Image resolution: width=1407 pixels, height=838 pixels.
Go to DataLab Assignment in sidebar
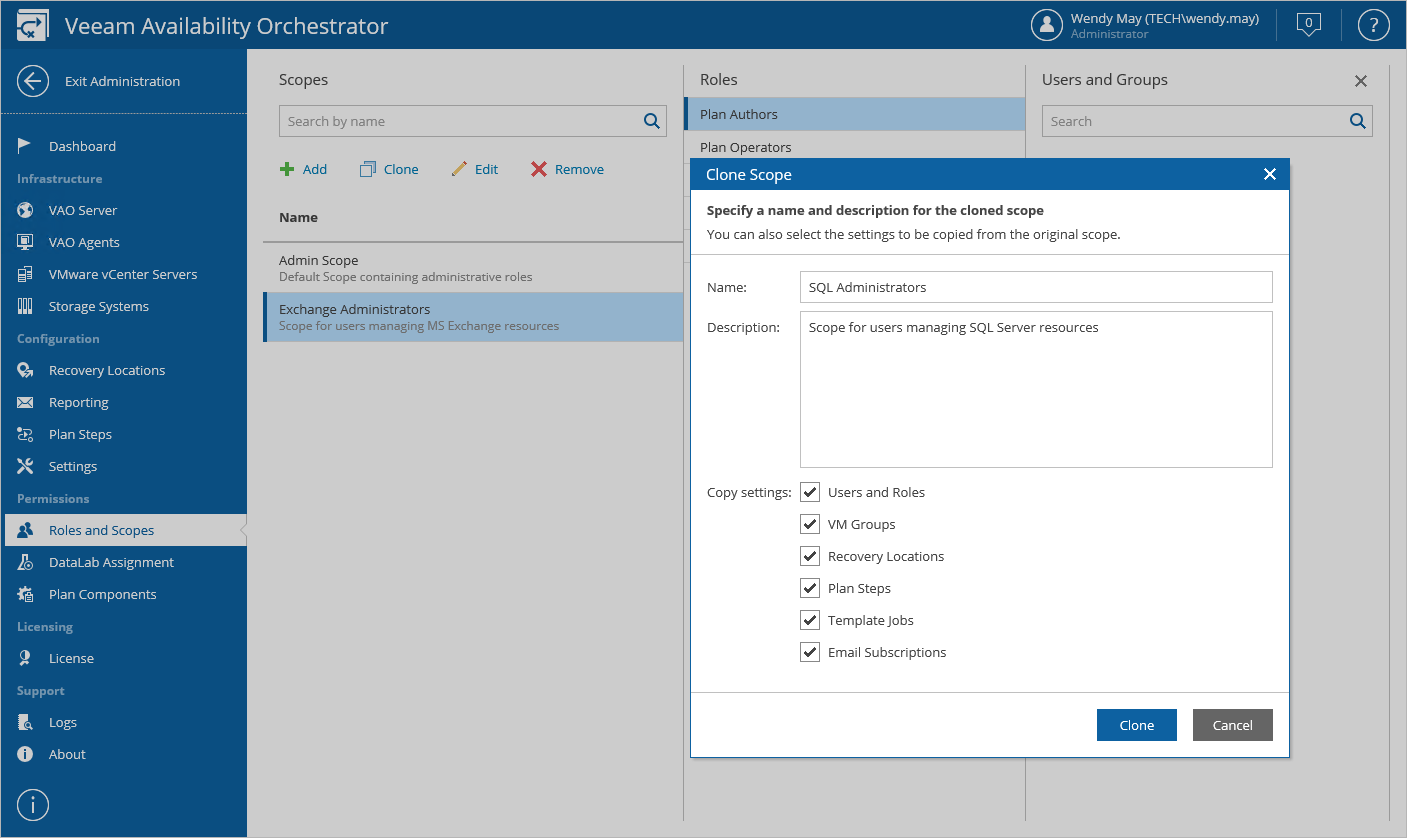[x=111, y=562]
